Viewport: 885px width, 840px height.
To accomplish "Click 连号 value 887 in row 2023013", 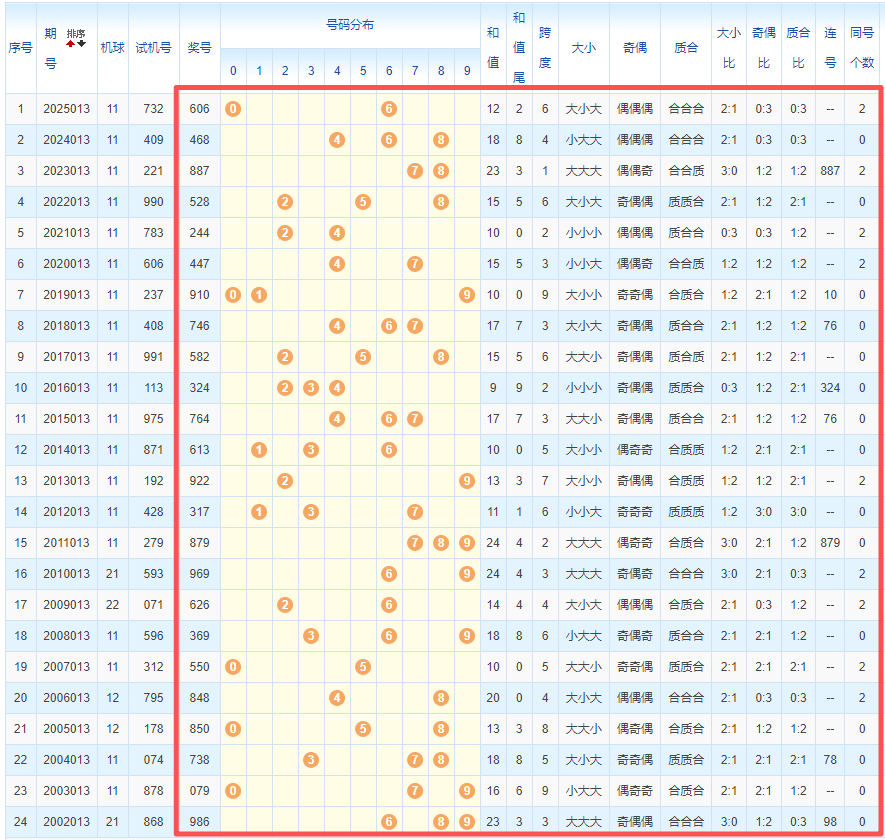I will pos(829,171).
